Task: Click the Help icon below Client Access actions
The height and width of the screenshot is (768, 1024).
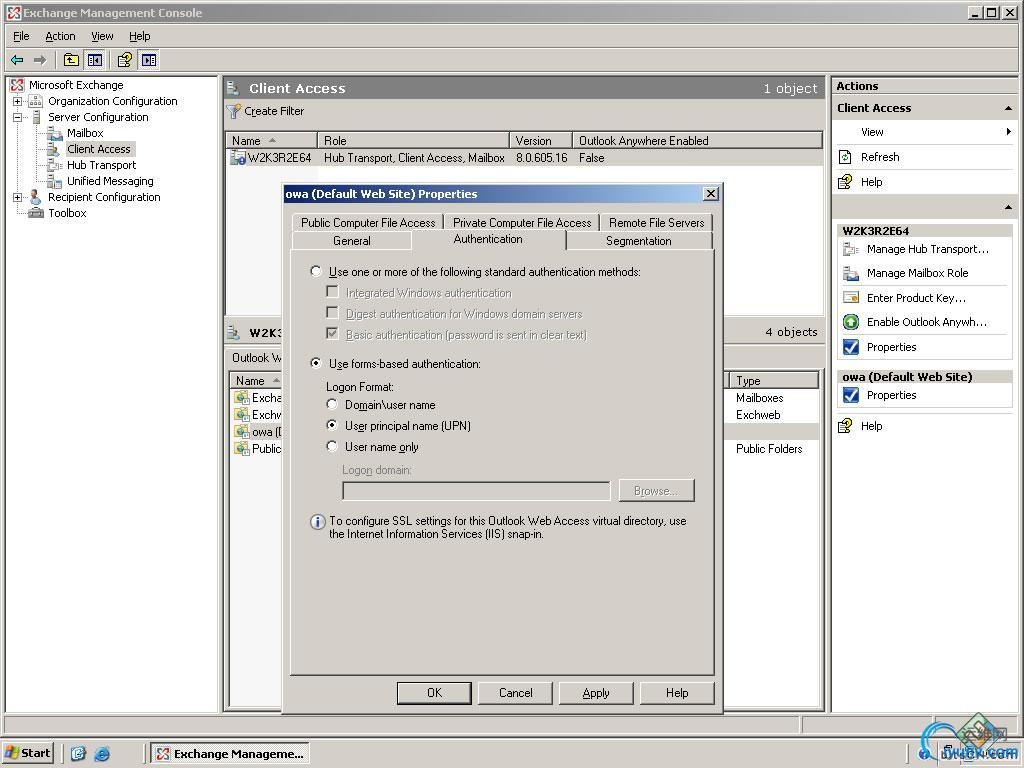Action: click(x=845, y=182)
